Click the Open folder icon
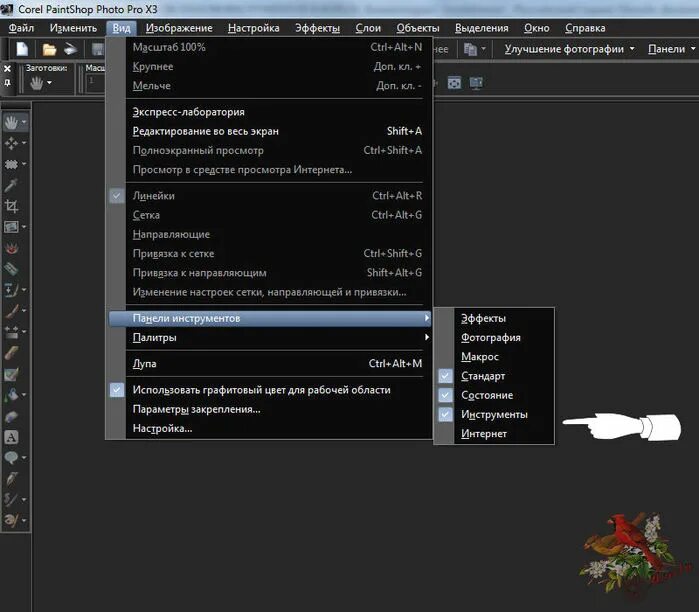699x612 pixels. (49, 49)
